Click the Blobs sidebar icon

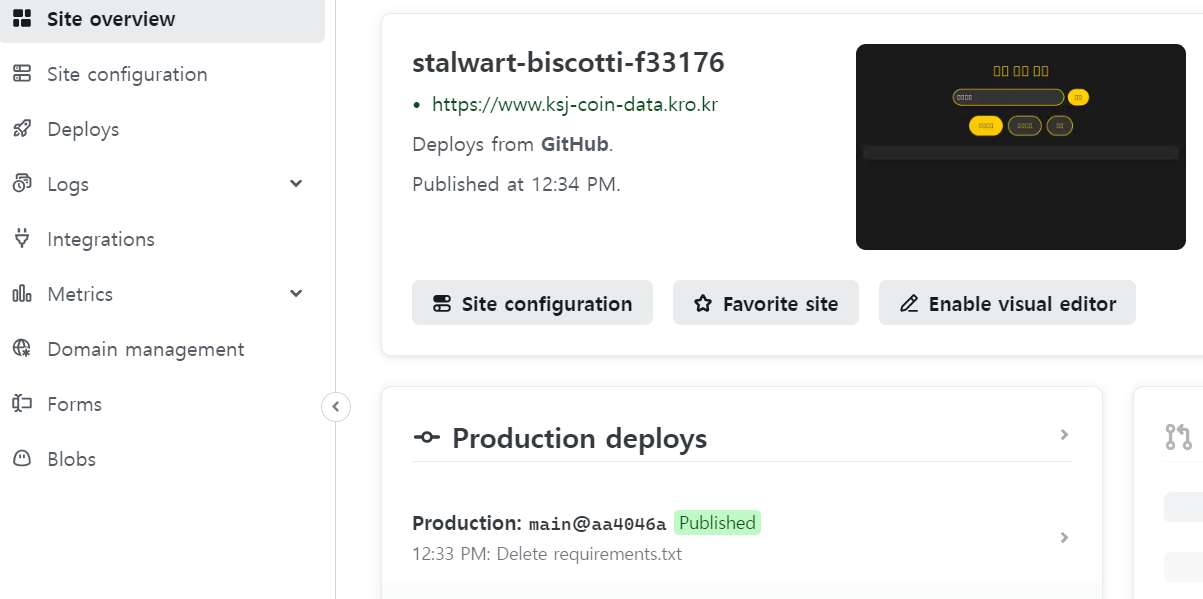point(22,459)
